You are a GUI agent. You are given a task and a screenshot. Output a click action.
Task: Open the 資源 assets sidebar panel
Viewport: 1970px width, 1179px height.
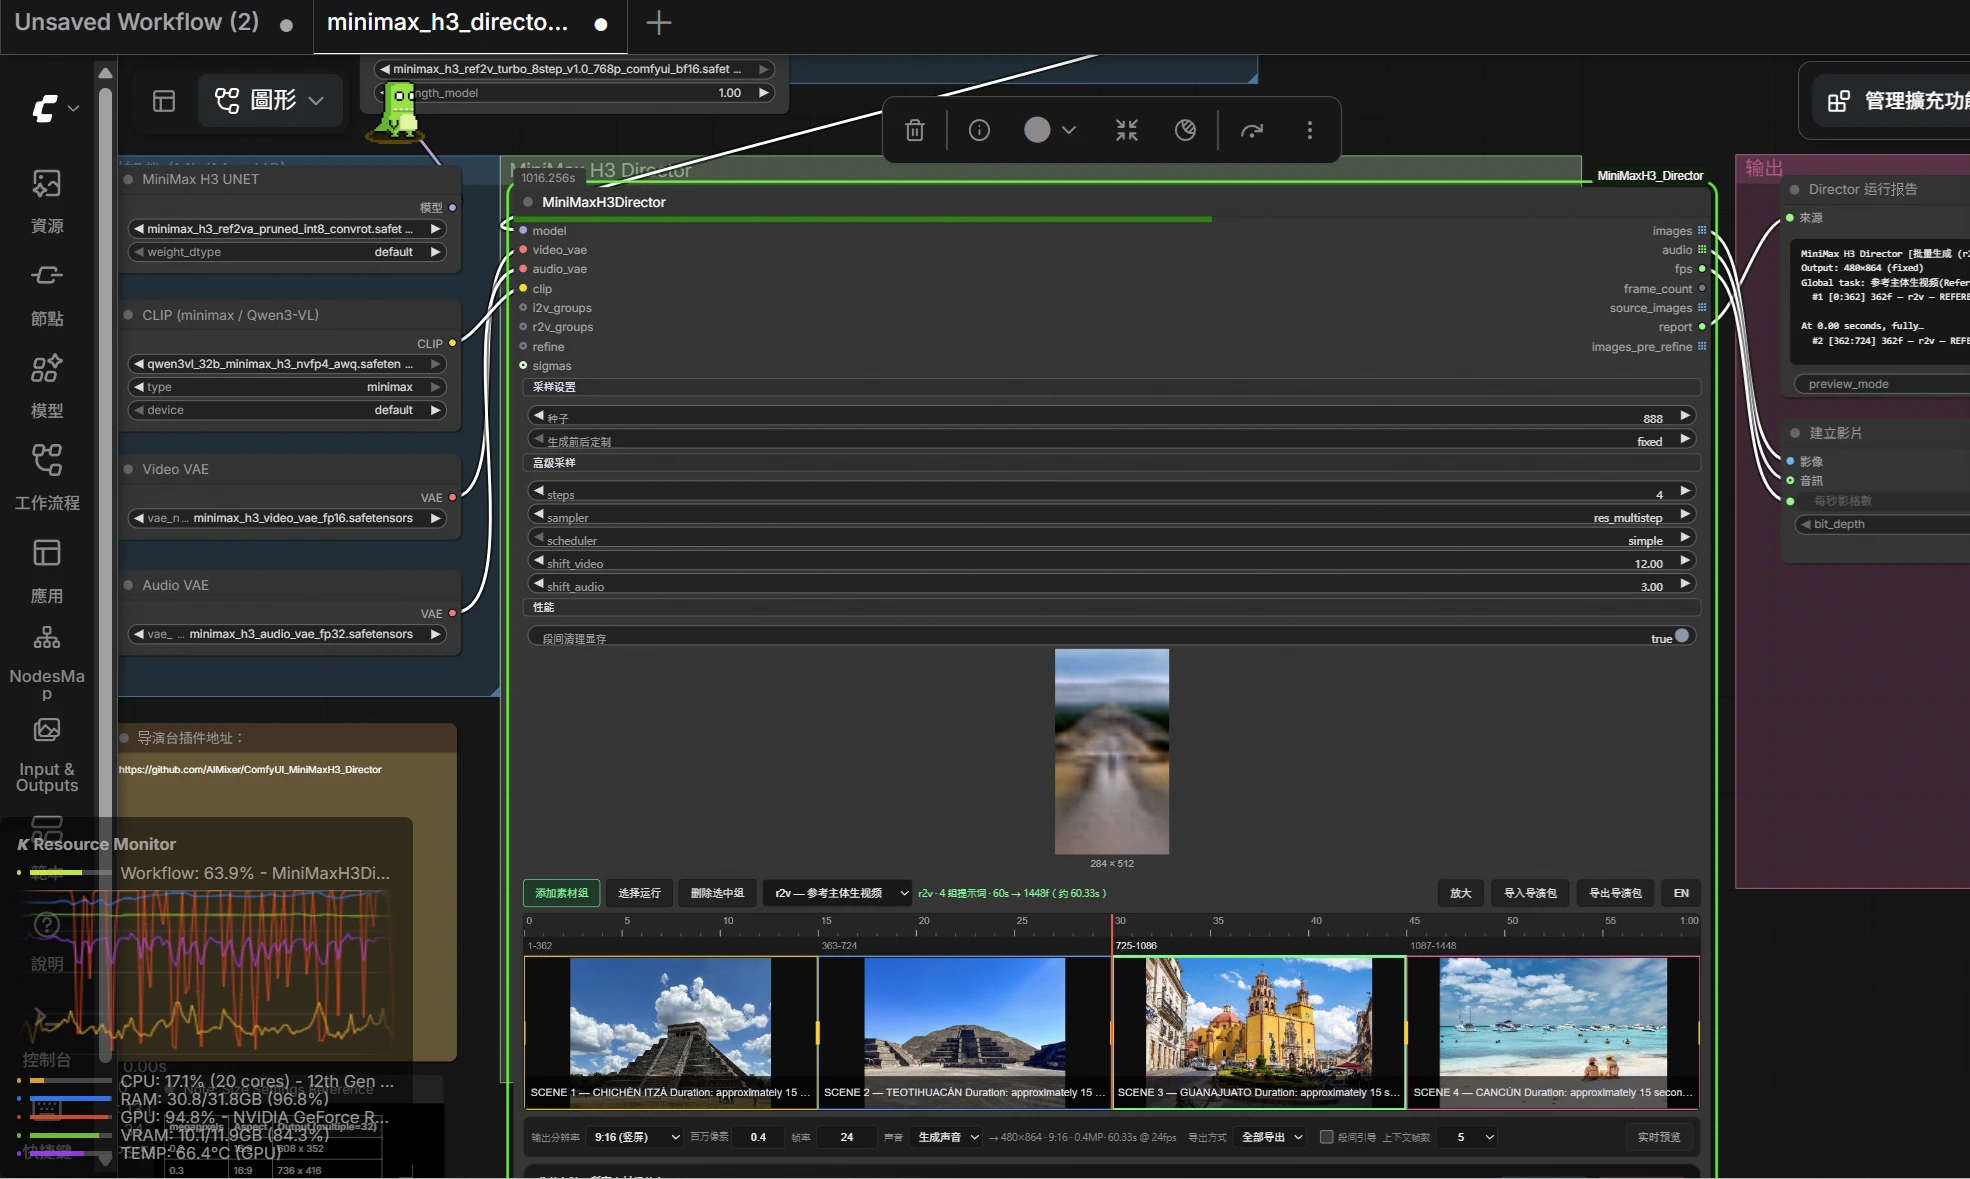coord(47,201)
